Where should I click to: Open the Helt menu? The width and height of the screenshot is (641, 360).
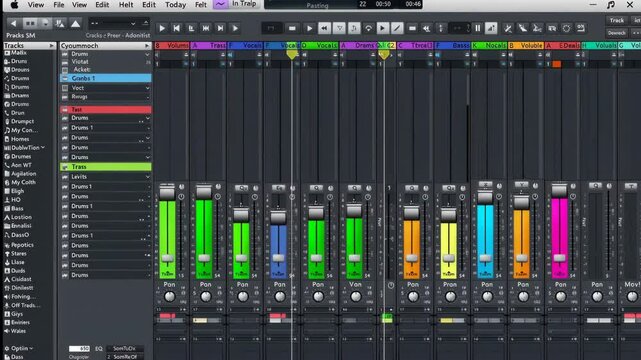click(126, 5)
